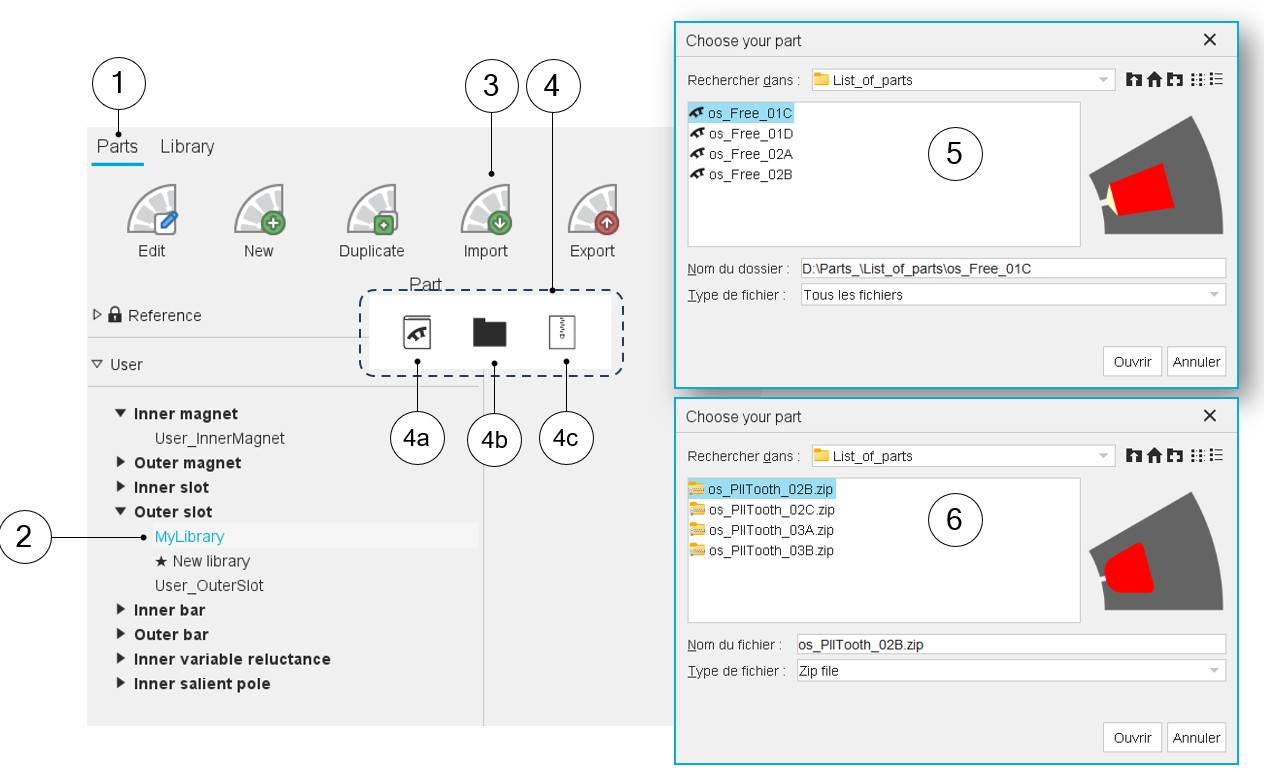
Task: Click the Edit part icon
Action: point(152,209)
